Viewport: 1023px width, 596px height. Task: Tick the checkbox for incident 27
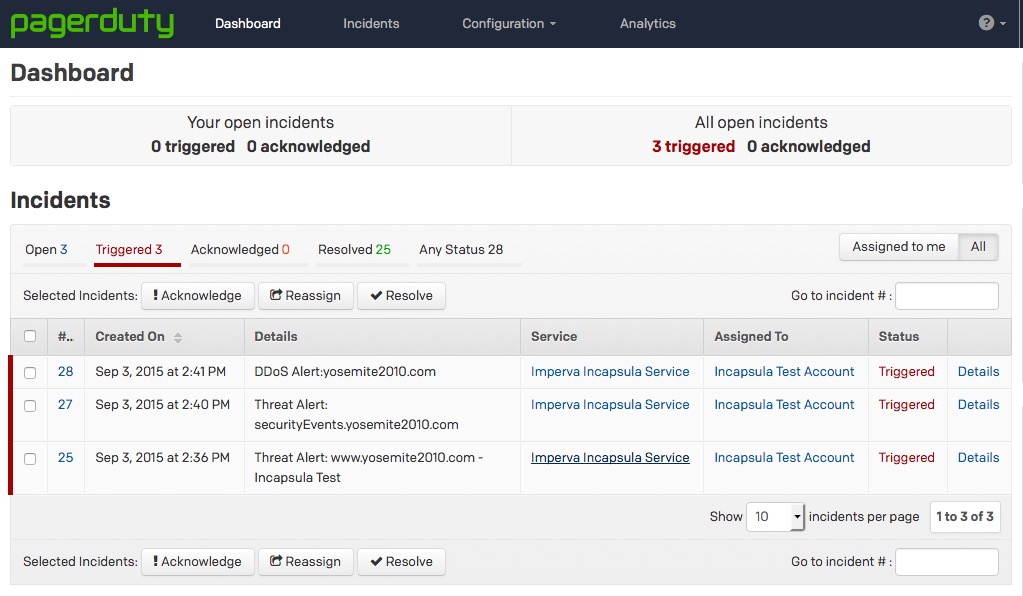(30, 406)
